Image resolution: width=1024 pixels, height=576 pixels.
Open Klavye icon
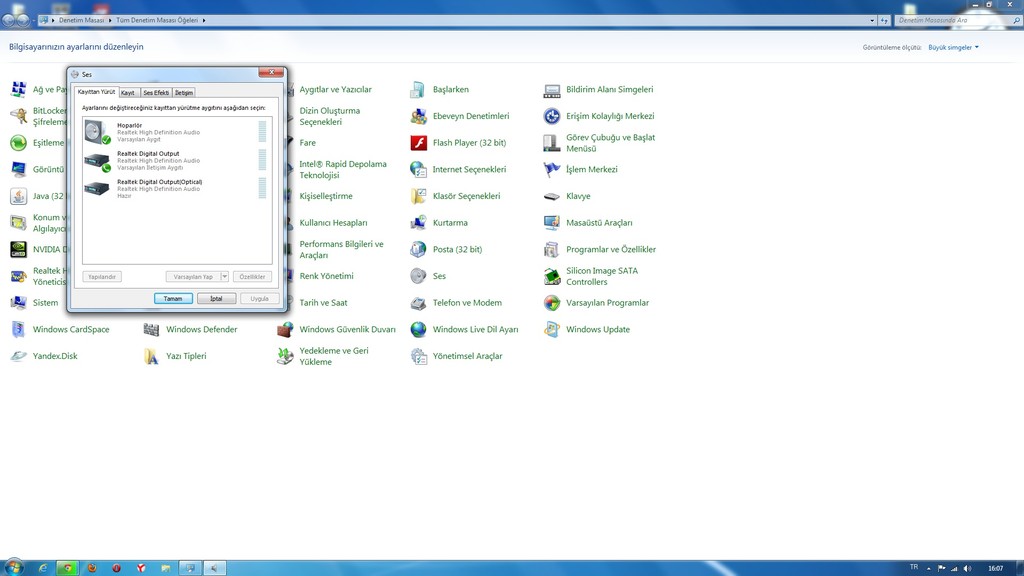click(552, 196)
